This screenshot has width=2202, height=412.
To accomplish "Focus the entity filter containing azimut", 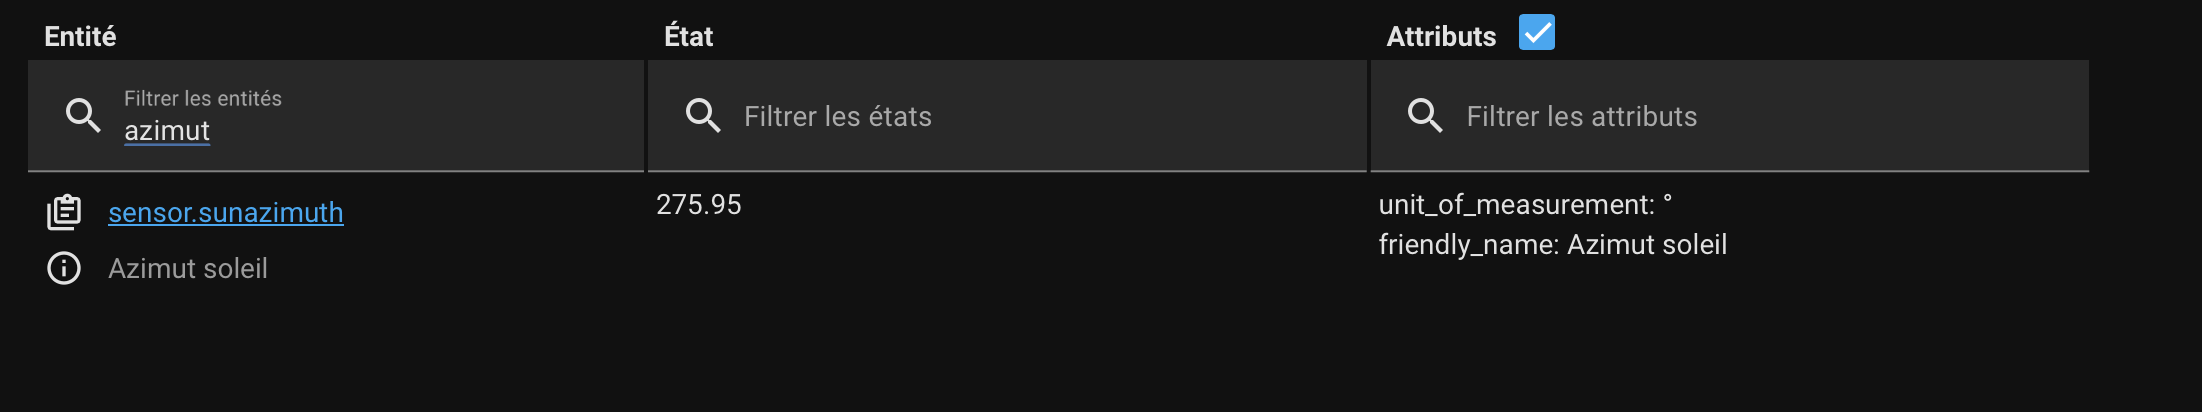I will coord(336,116).
